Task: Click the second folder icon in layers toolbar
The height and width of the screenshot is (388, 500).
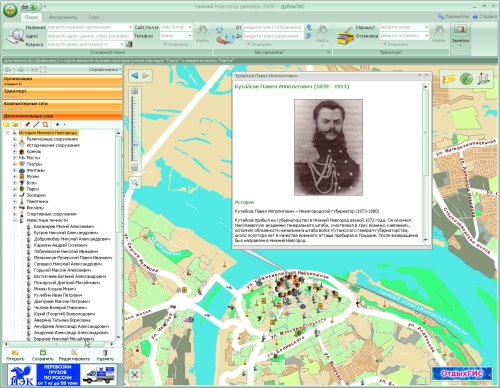Action: coord(15,125)
